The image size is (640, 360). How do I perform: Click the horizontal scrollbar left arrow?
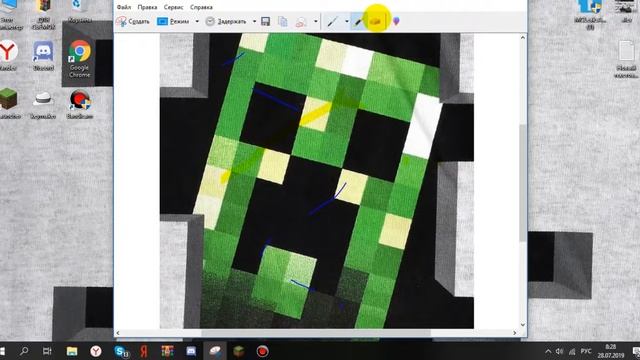coord(118,333)
